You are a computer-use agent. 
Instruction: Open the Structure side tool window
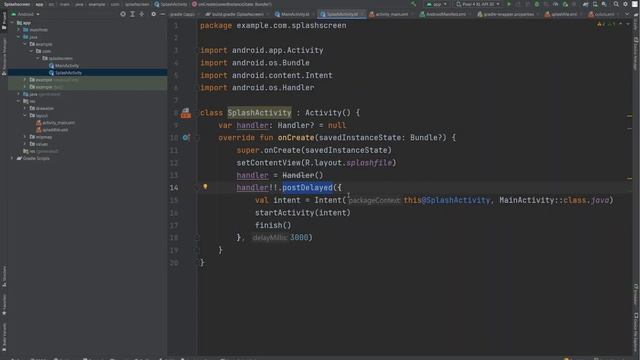pyautogui.click(x=4, y=277)
